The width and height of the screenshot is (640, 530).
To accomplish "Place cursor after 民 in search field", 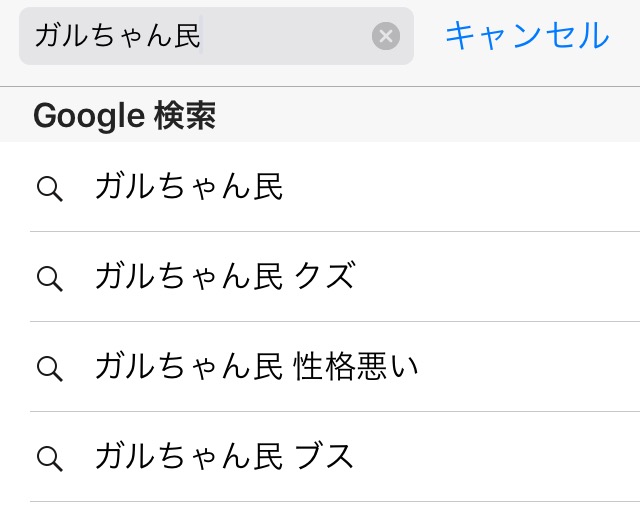I will [x=201, y=36].
